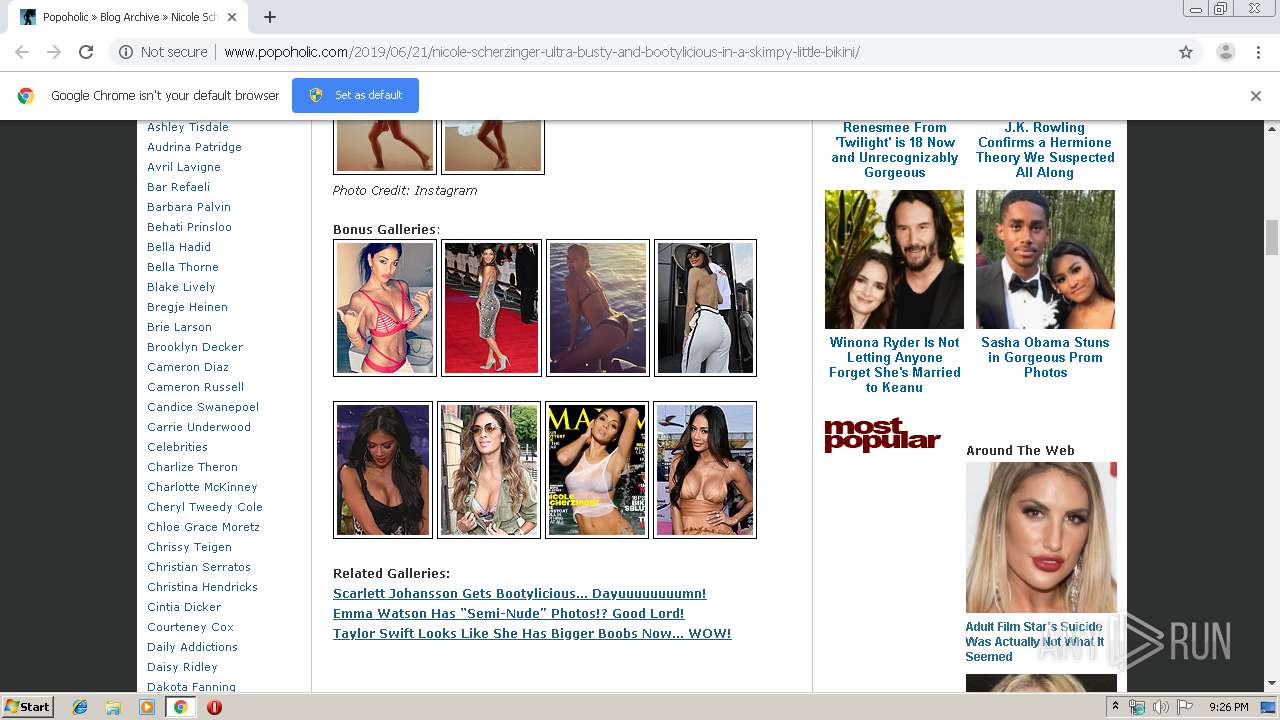1280x720 pixels.
Task: Open the network tray icon
Action: 1137,707
